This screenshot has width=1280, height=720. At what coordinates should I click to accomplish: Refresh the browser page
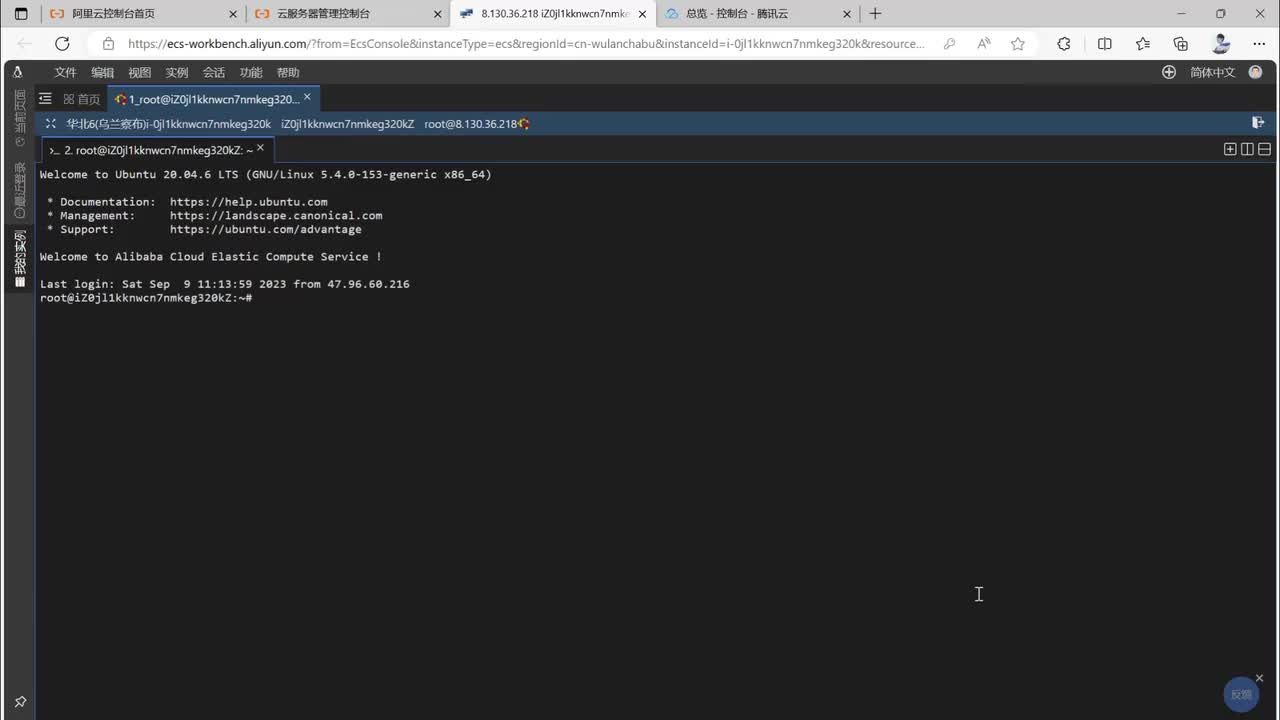62,44
